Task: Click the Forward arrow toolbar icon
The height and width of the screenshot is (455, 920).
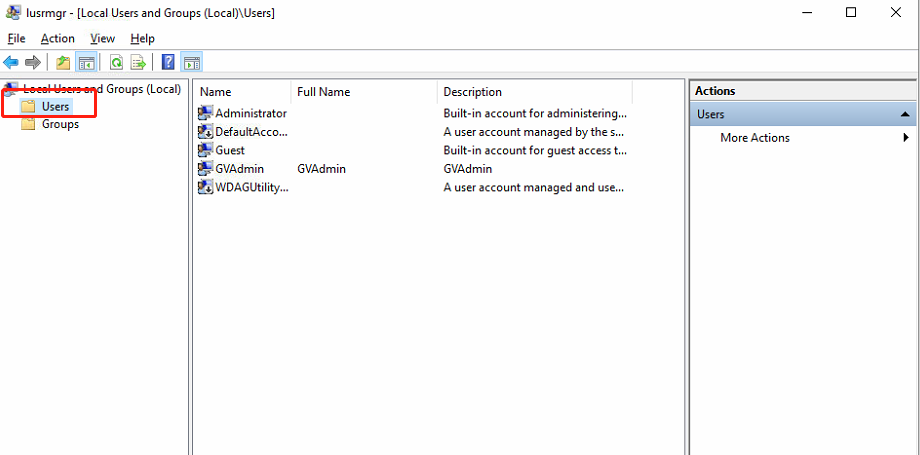Action: (33, 62)
